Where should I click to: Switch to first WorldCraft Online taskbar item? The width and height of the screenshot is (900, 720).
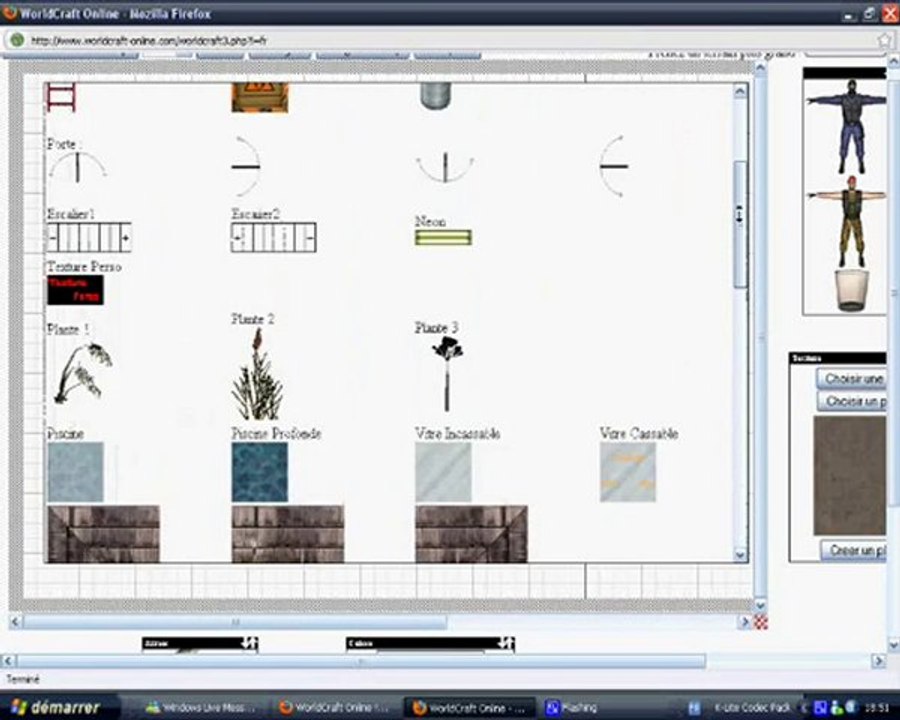tap(335, 707)
